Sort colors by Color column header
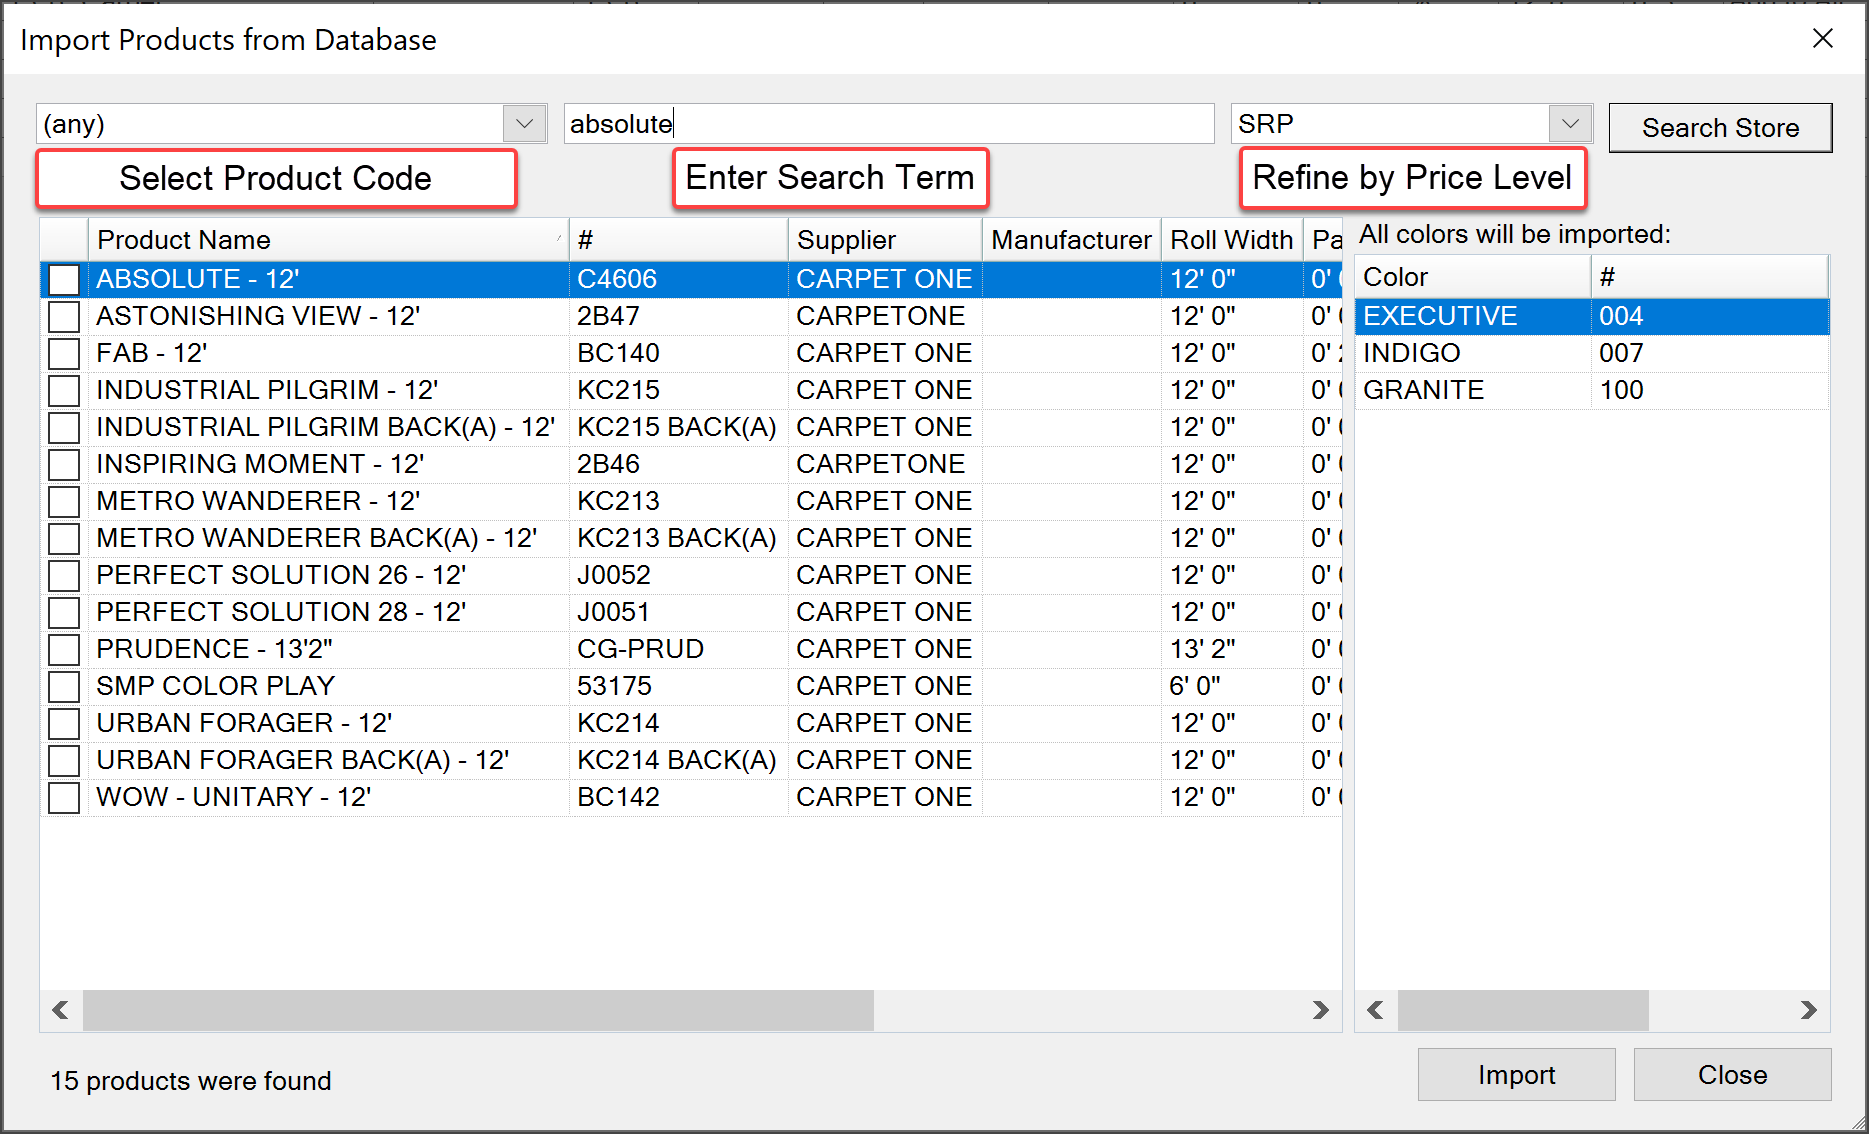1869x1134 pixels. click(1473, 277)
